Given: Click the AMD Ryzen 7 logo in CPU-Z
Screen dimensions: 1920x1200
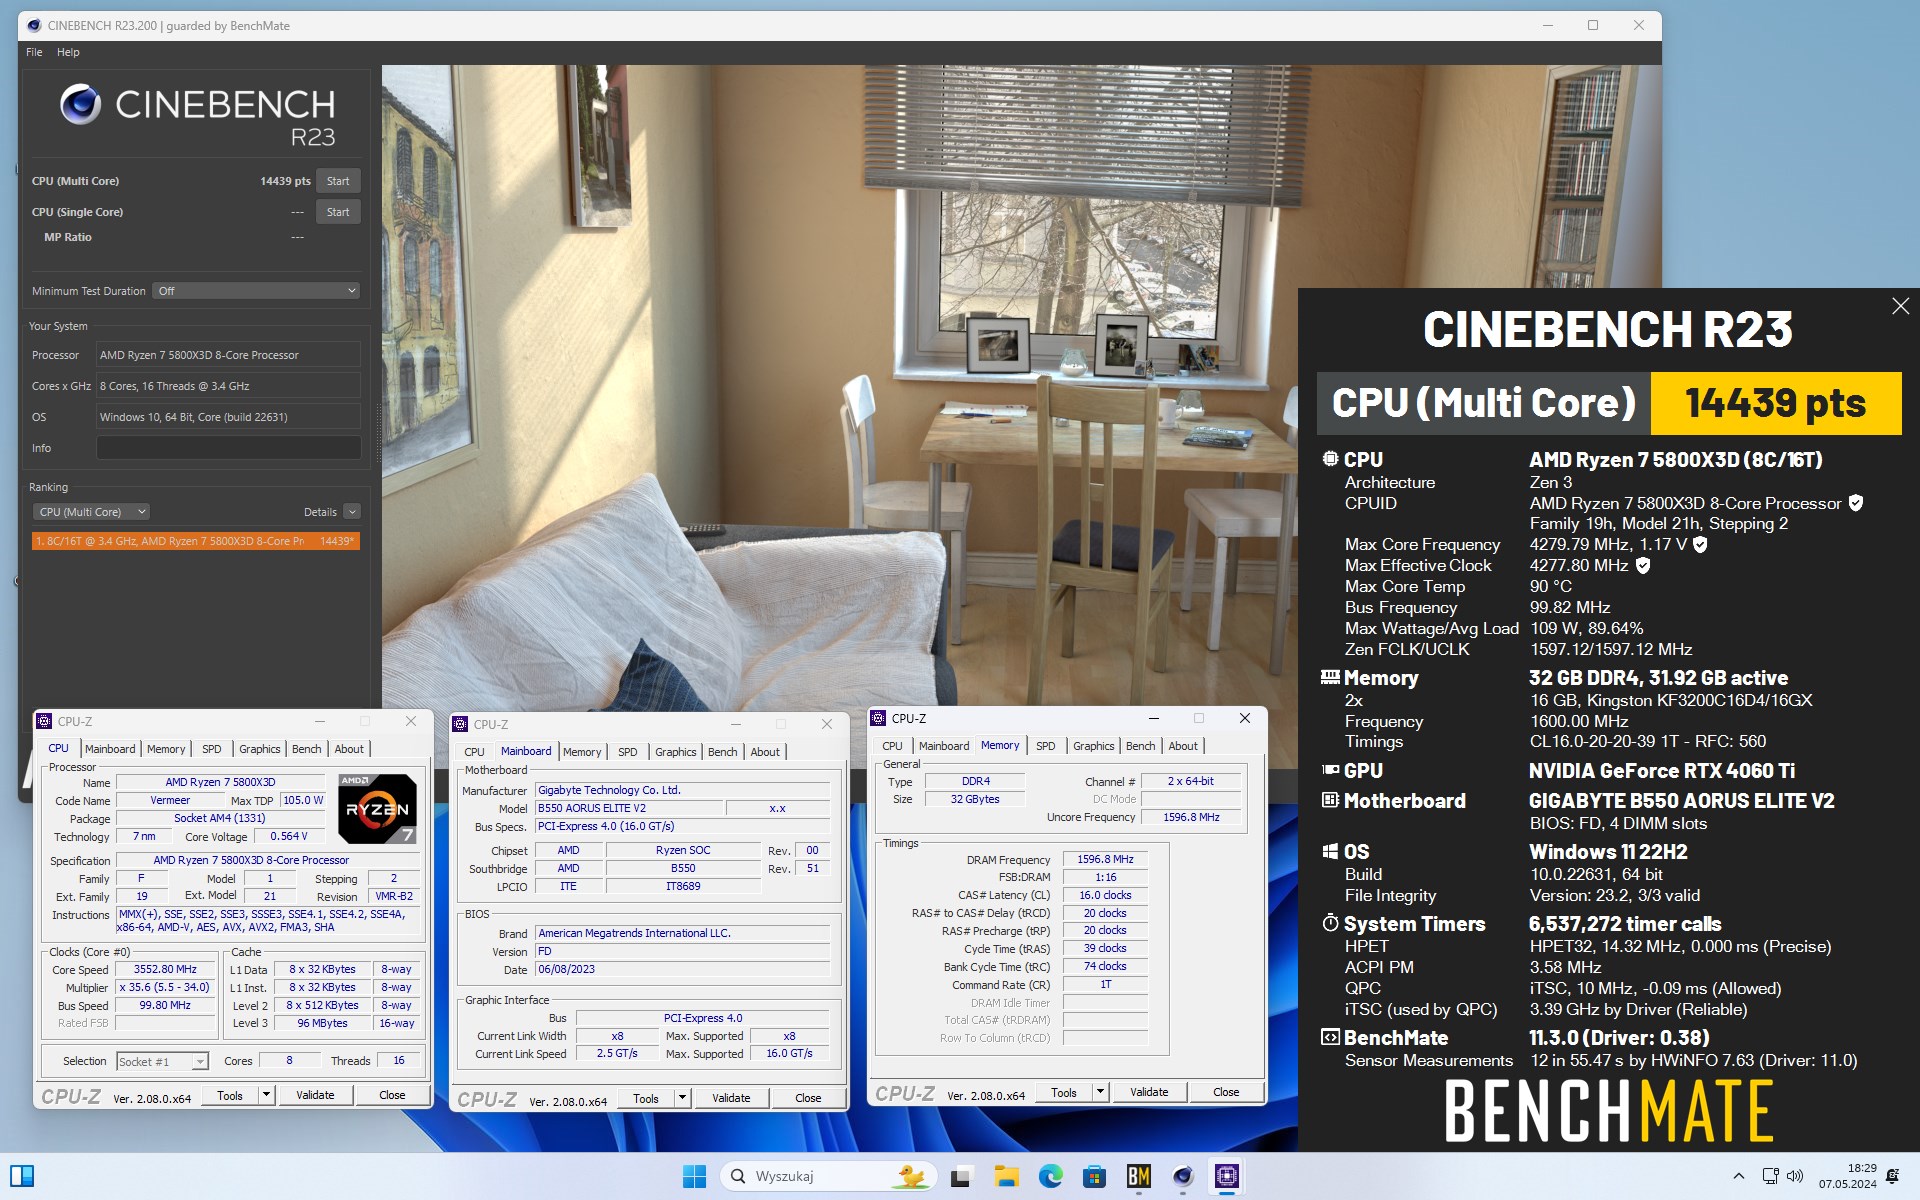Looking at the screenshot, I should (377, 808).
